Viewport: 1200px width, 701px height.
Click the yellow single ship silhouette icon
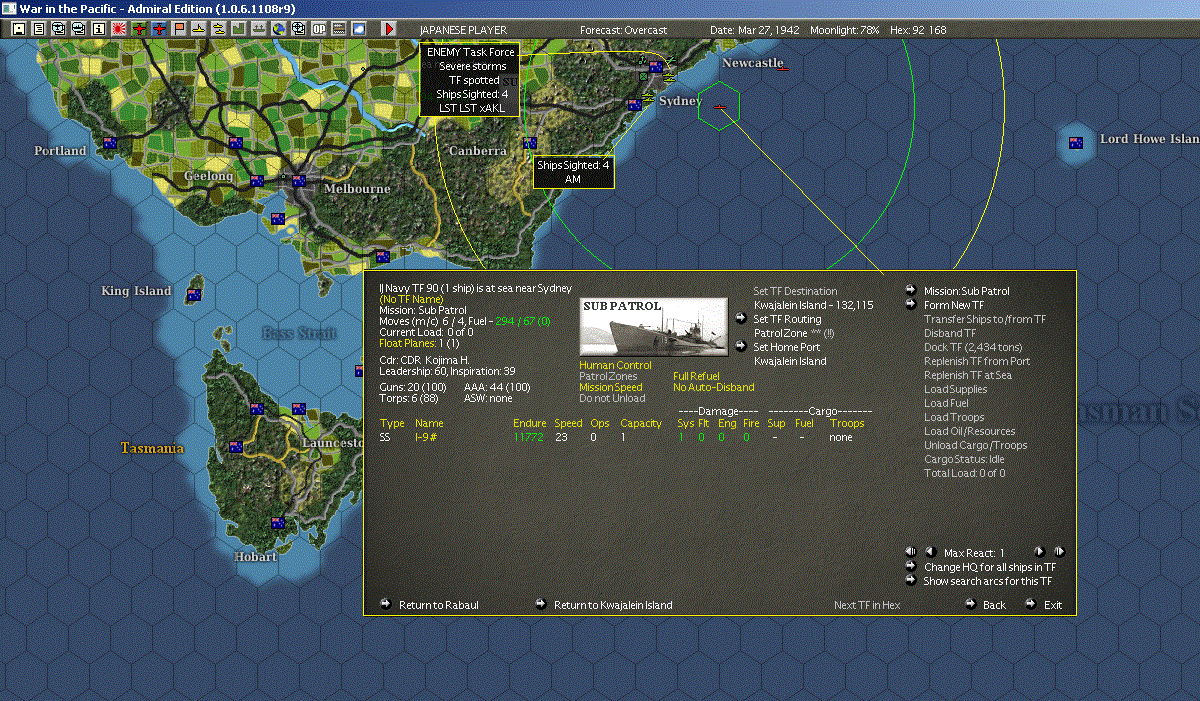[199, 29]
